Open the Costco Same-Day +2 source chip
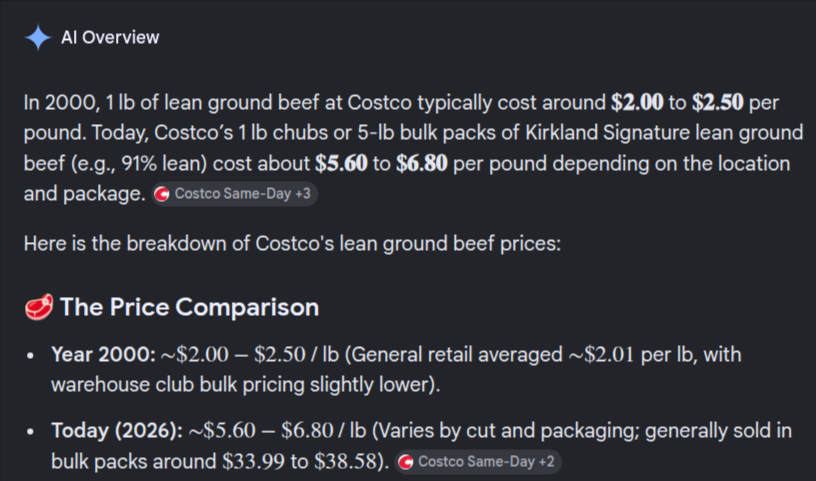The height and width of the screenshot is (481, 816). 478,462
